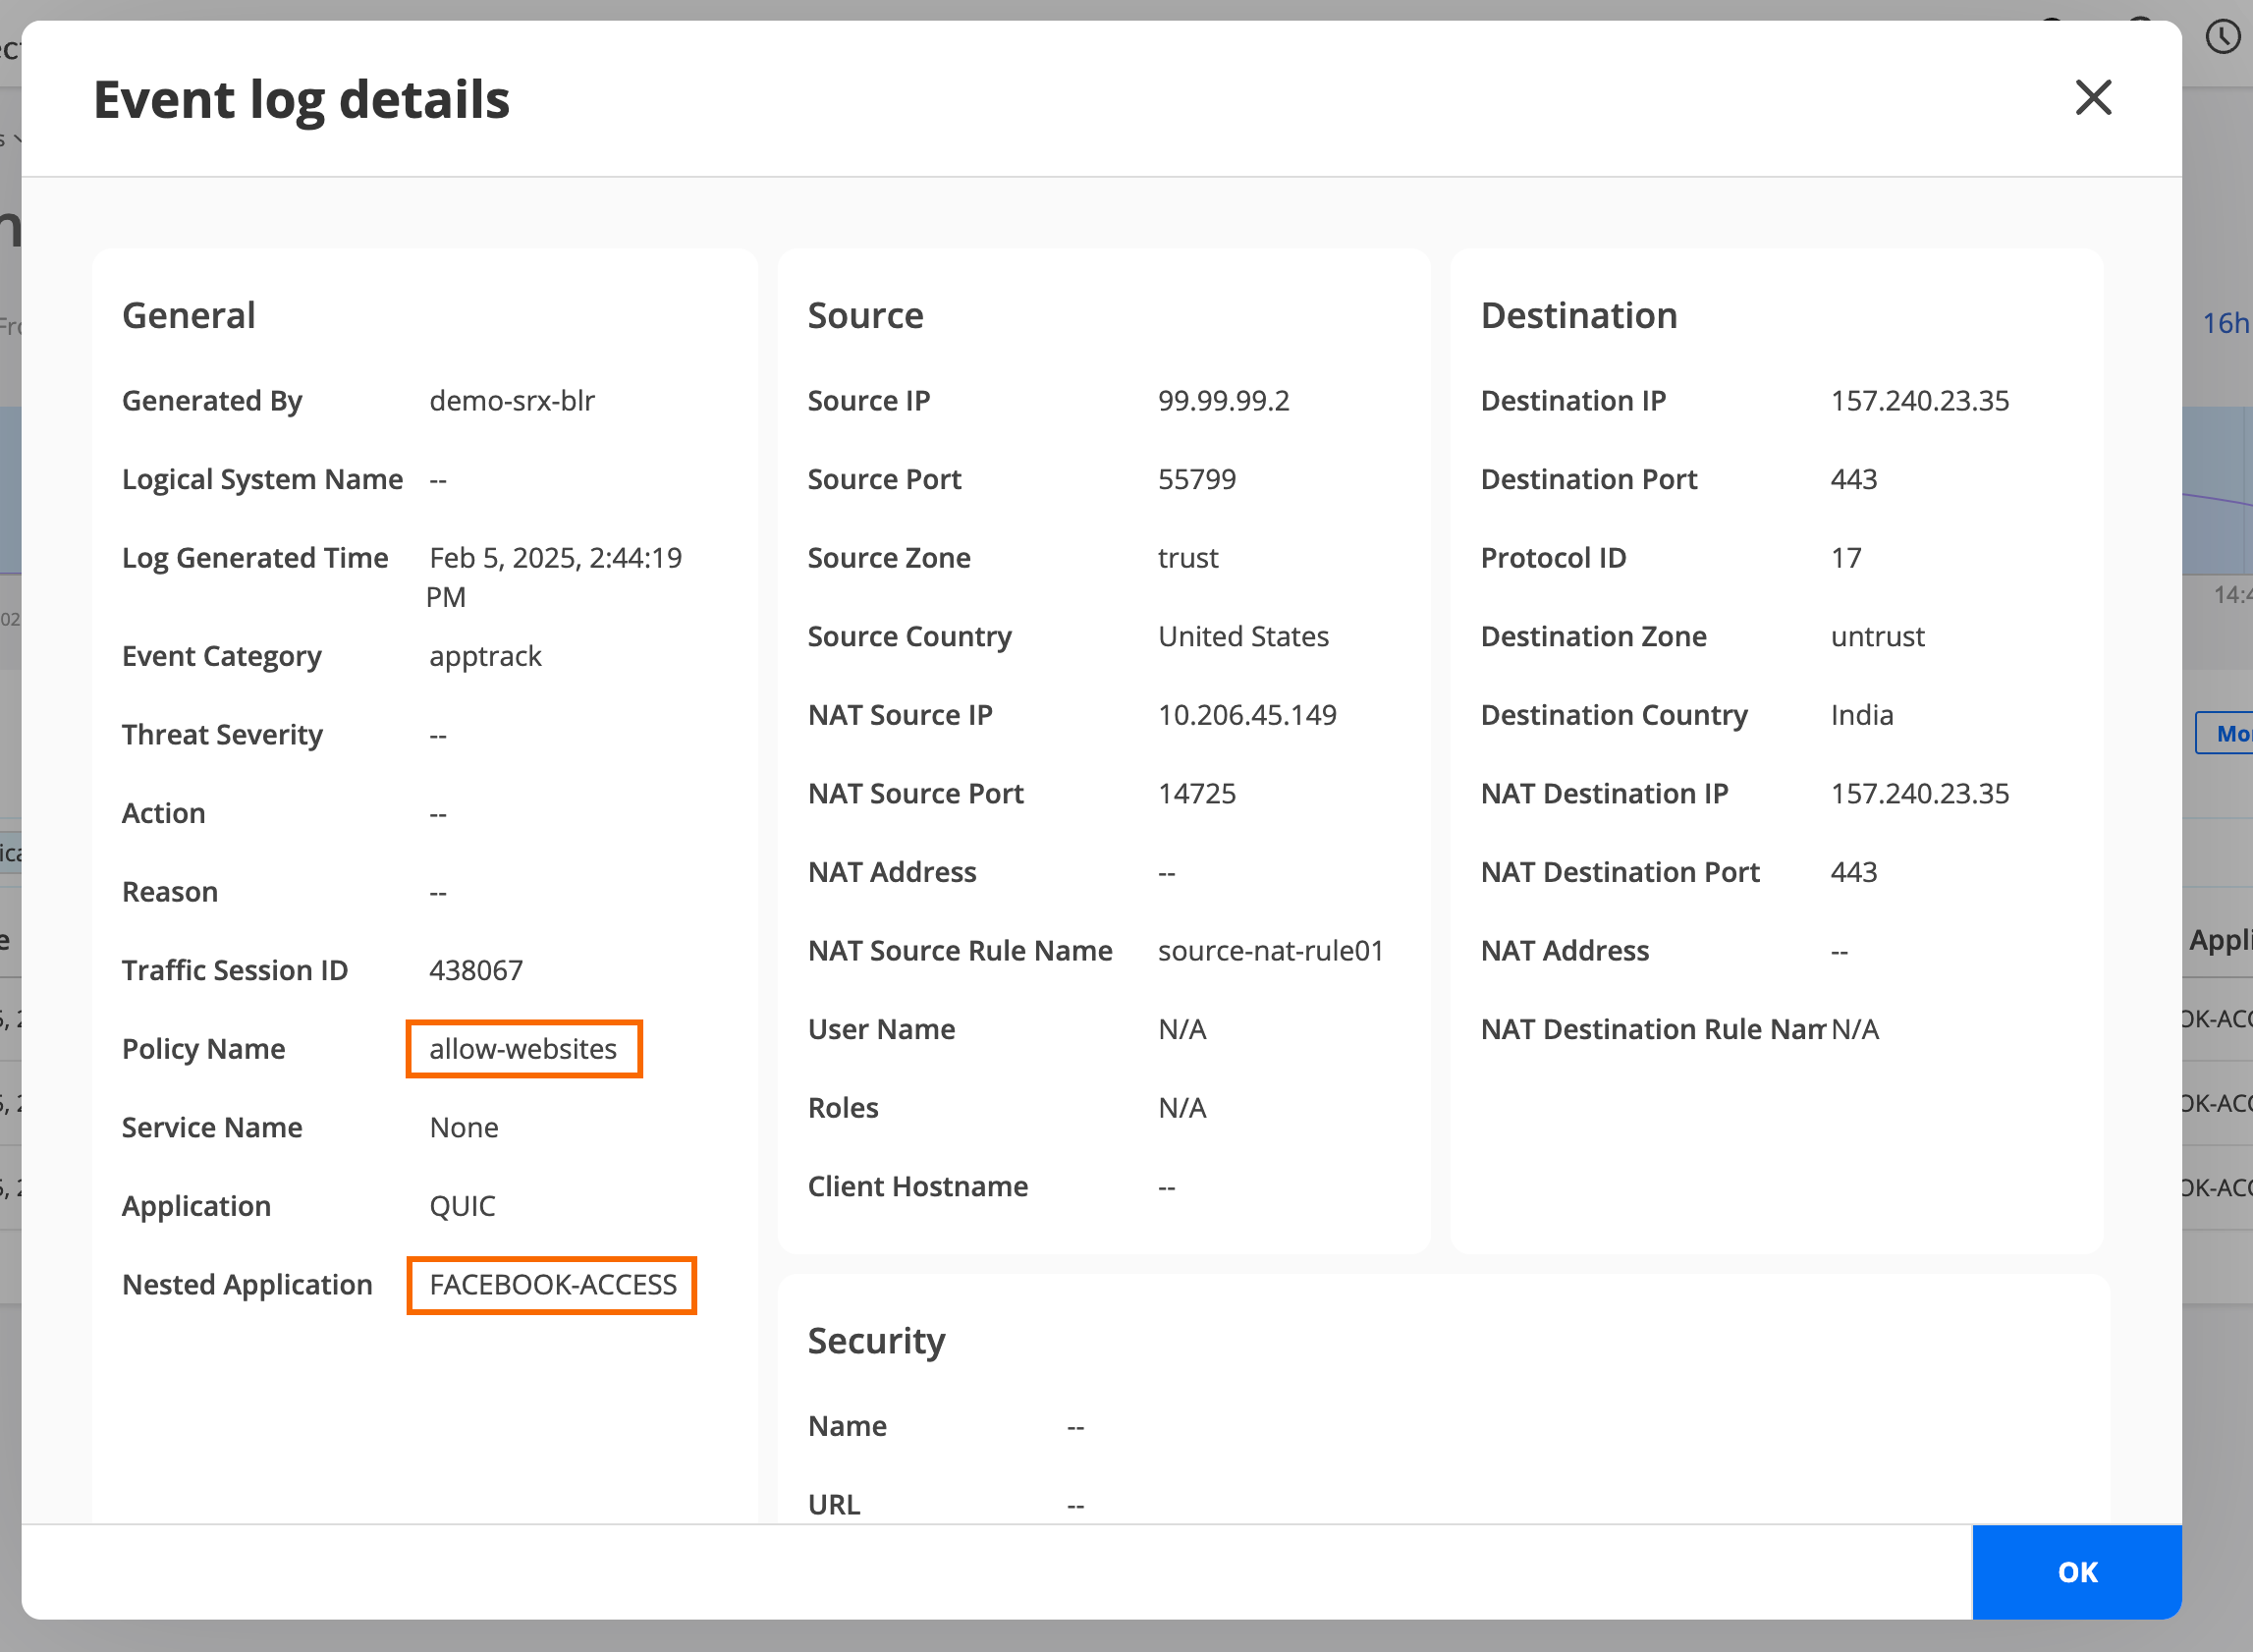Click the clock icon at top right
The width and height of the screenshot is (2253, 1652).
(x=2222, y=38)
